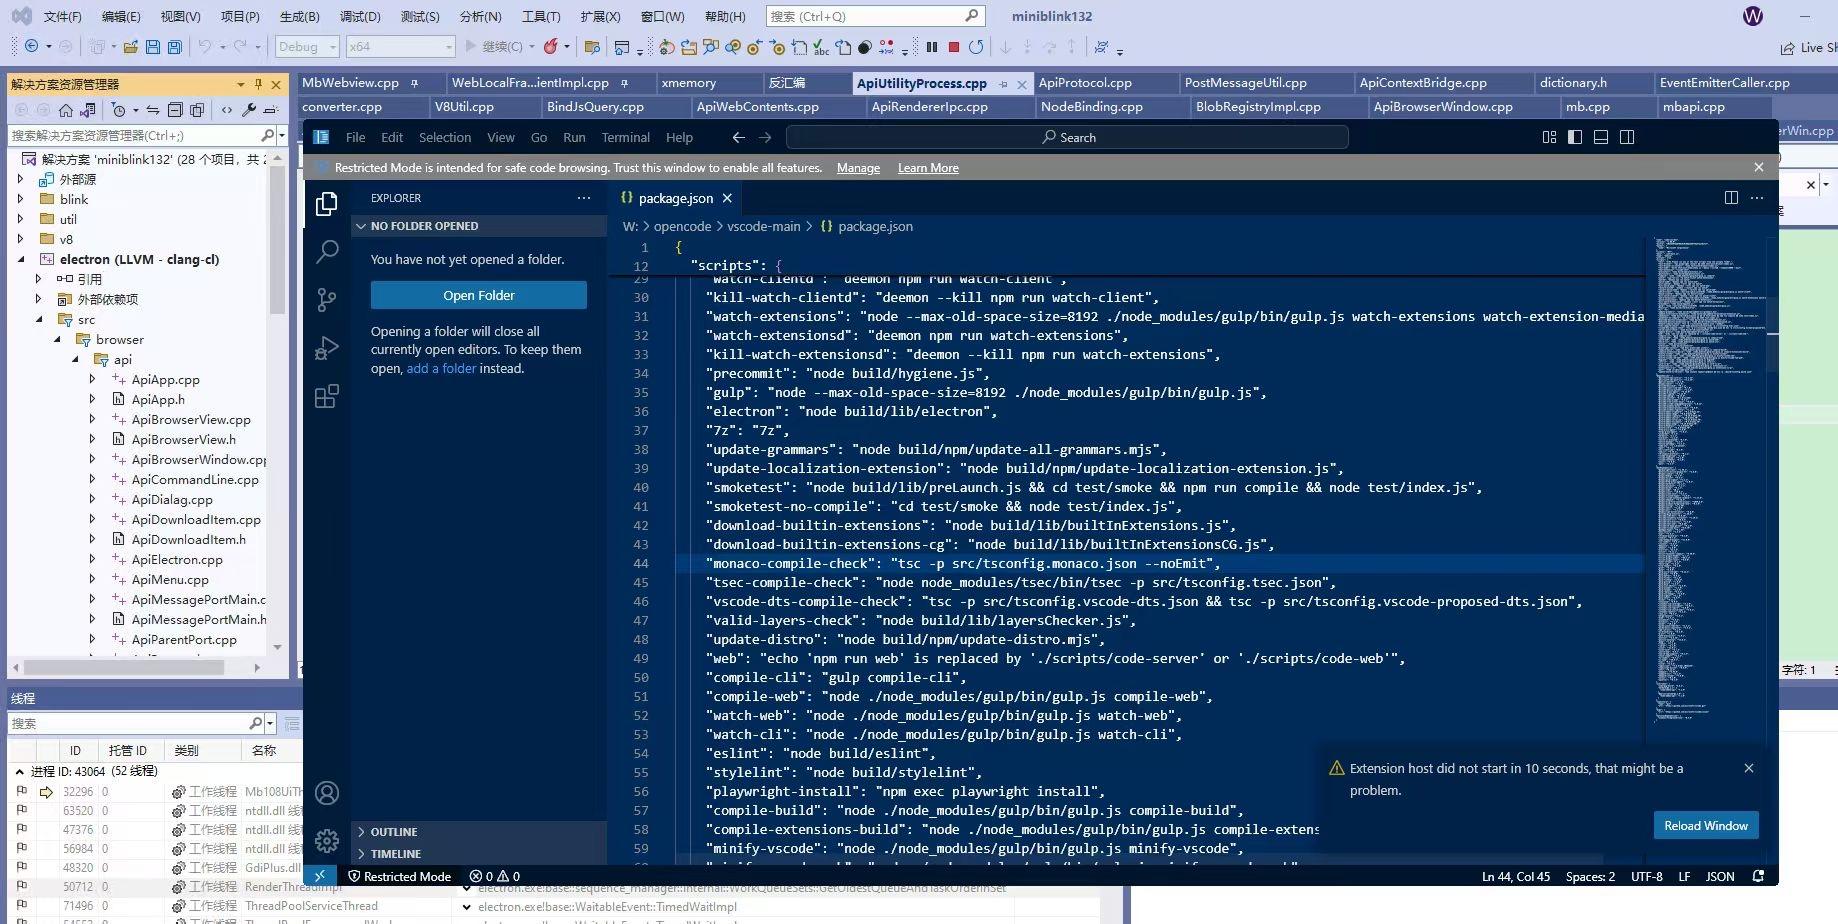Toggle pin on MbWebview.cpp tab
This screenshot has width=1838, height=924.
pyautogui.click(x=414, y=83)
